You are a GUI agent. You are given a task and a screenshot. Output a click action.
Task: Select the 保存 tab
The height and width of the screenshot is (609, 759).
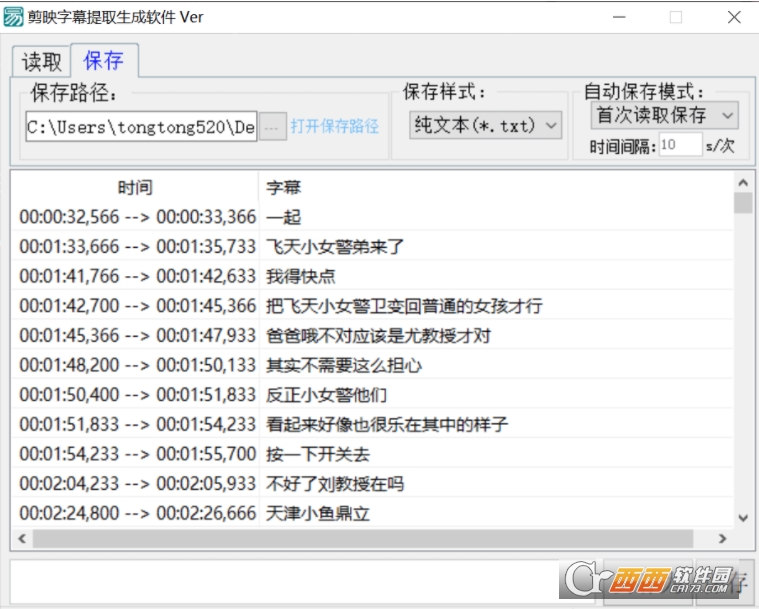click(104, 61)
